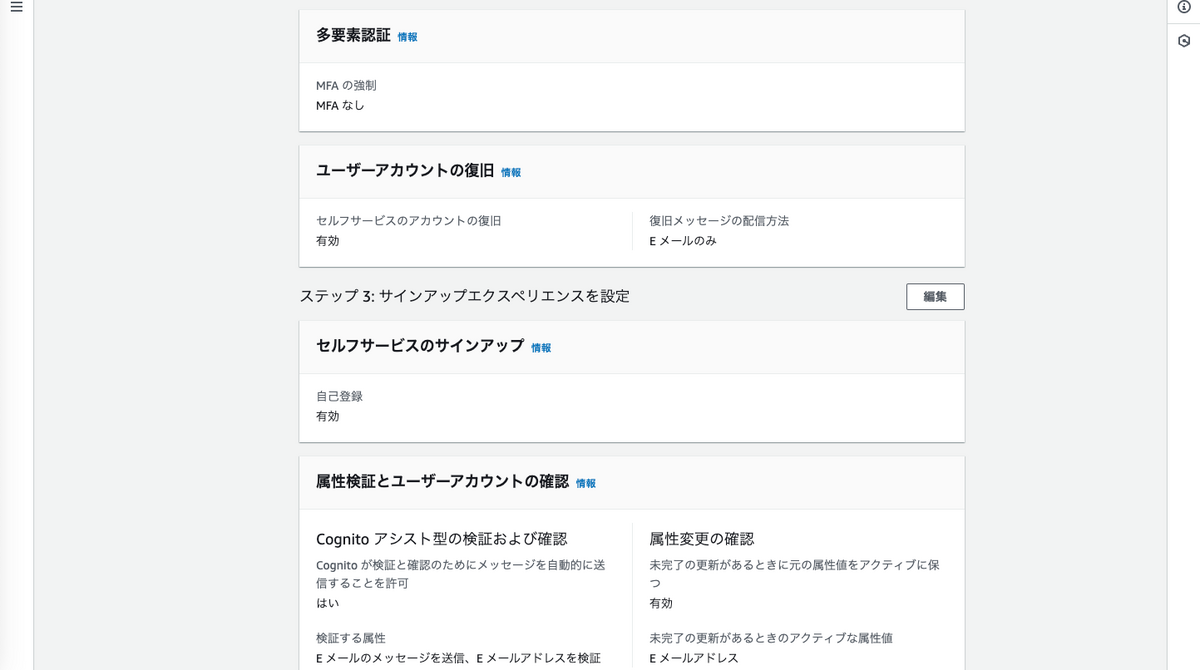Screen dimensions: 1200x670
Task: Select the セルフサービスのアカウントの復旧 label
Action: [x=408, y=221]
